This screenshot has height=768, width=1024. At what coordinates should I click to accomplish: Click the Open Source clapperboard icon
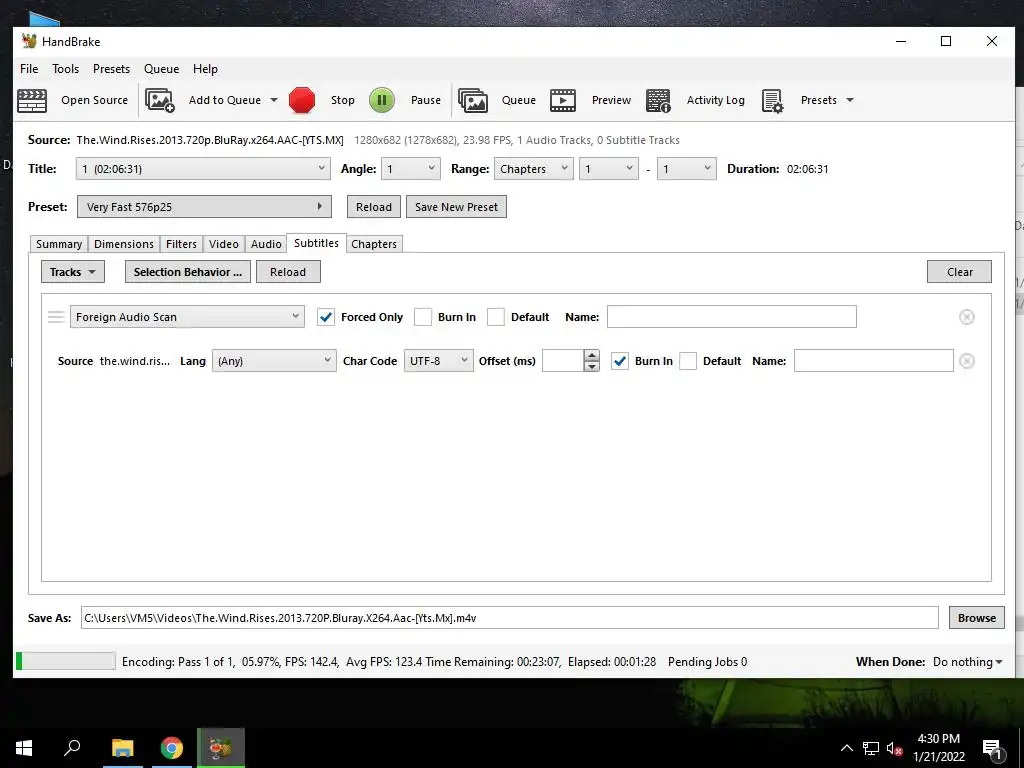click(x=31, y=101)
